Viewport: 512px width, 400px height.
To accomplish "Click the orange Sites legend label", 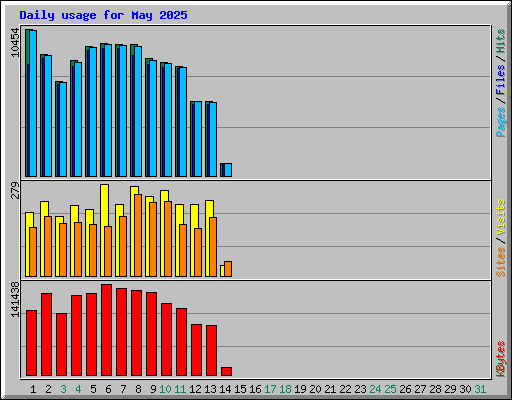I will click(500, 262).
